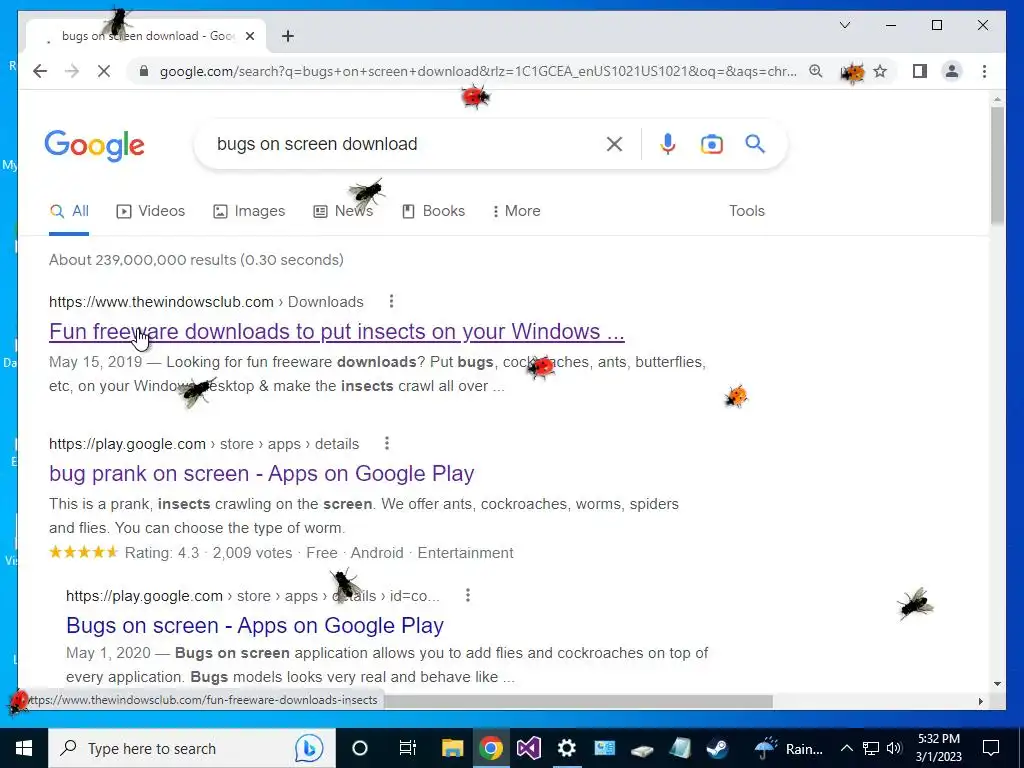Click the vertical scrollbar thumb
1024x768 pixels.
[x=997, y=165]
